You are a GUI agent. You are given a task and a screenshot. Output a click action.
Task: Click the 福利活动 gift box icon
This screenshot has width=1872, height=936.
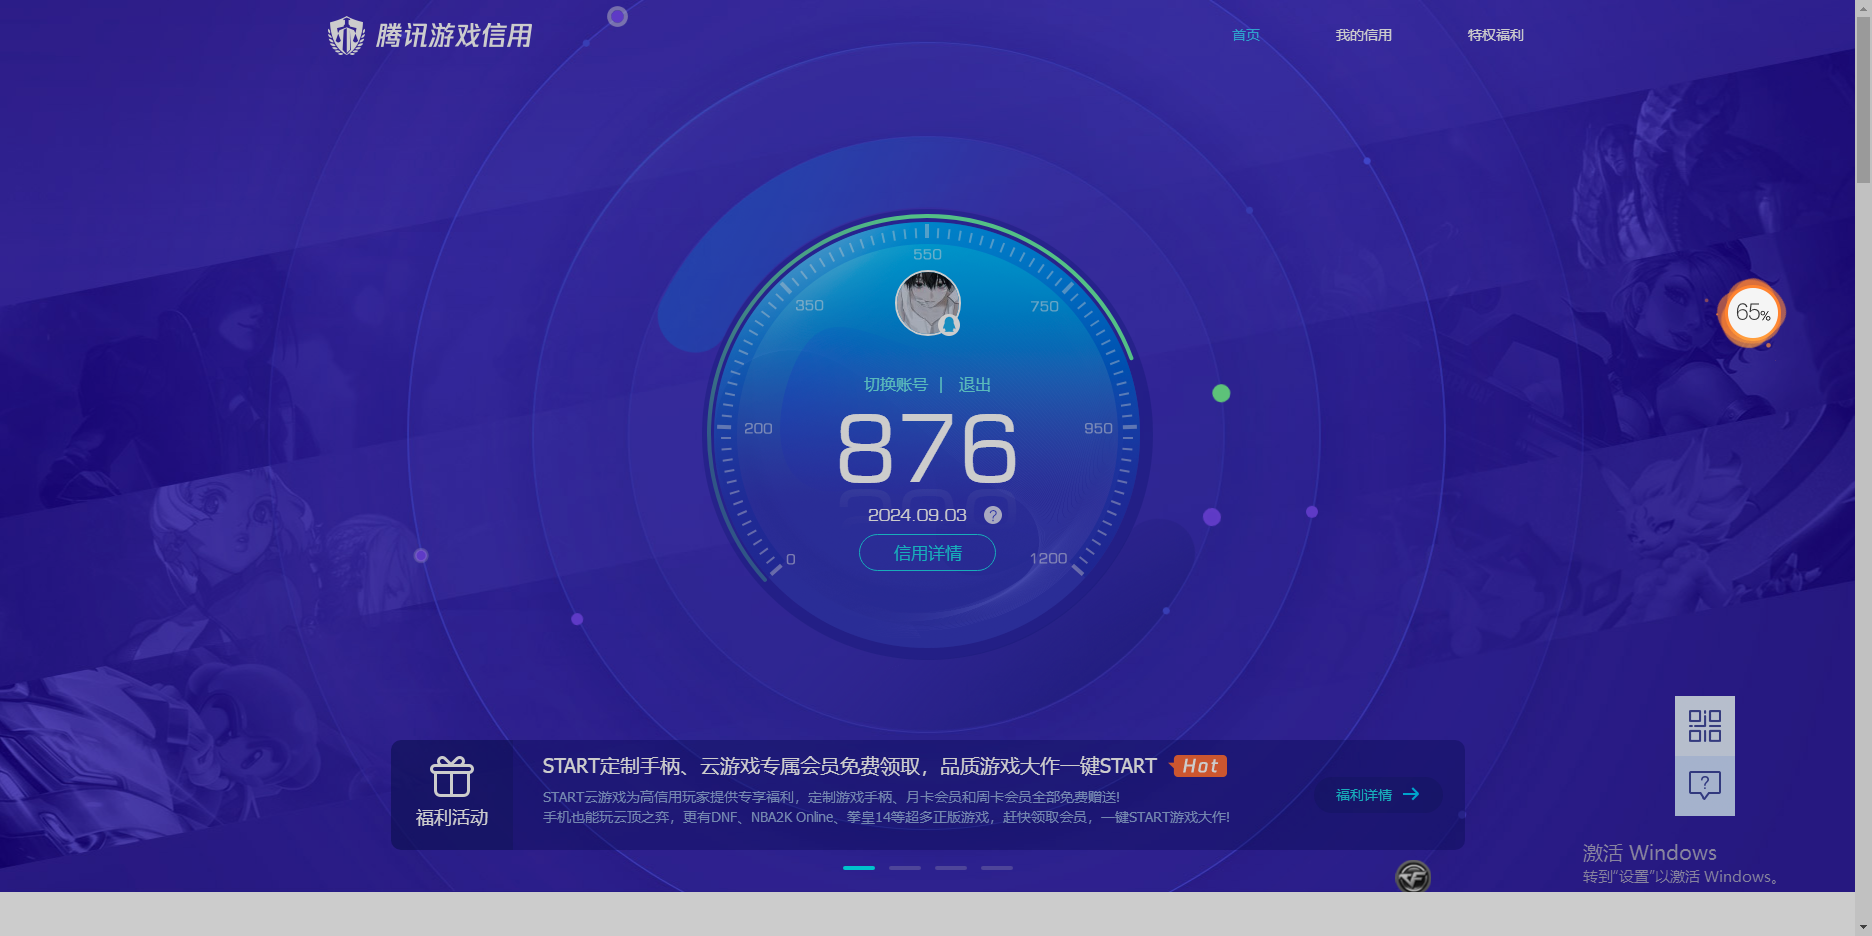(452, 777)
